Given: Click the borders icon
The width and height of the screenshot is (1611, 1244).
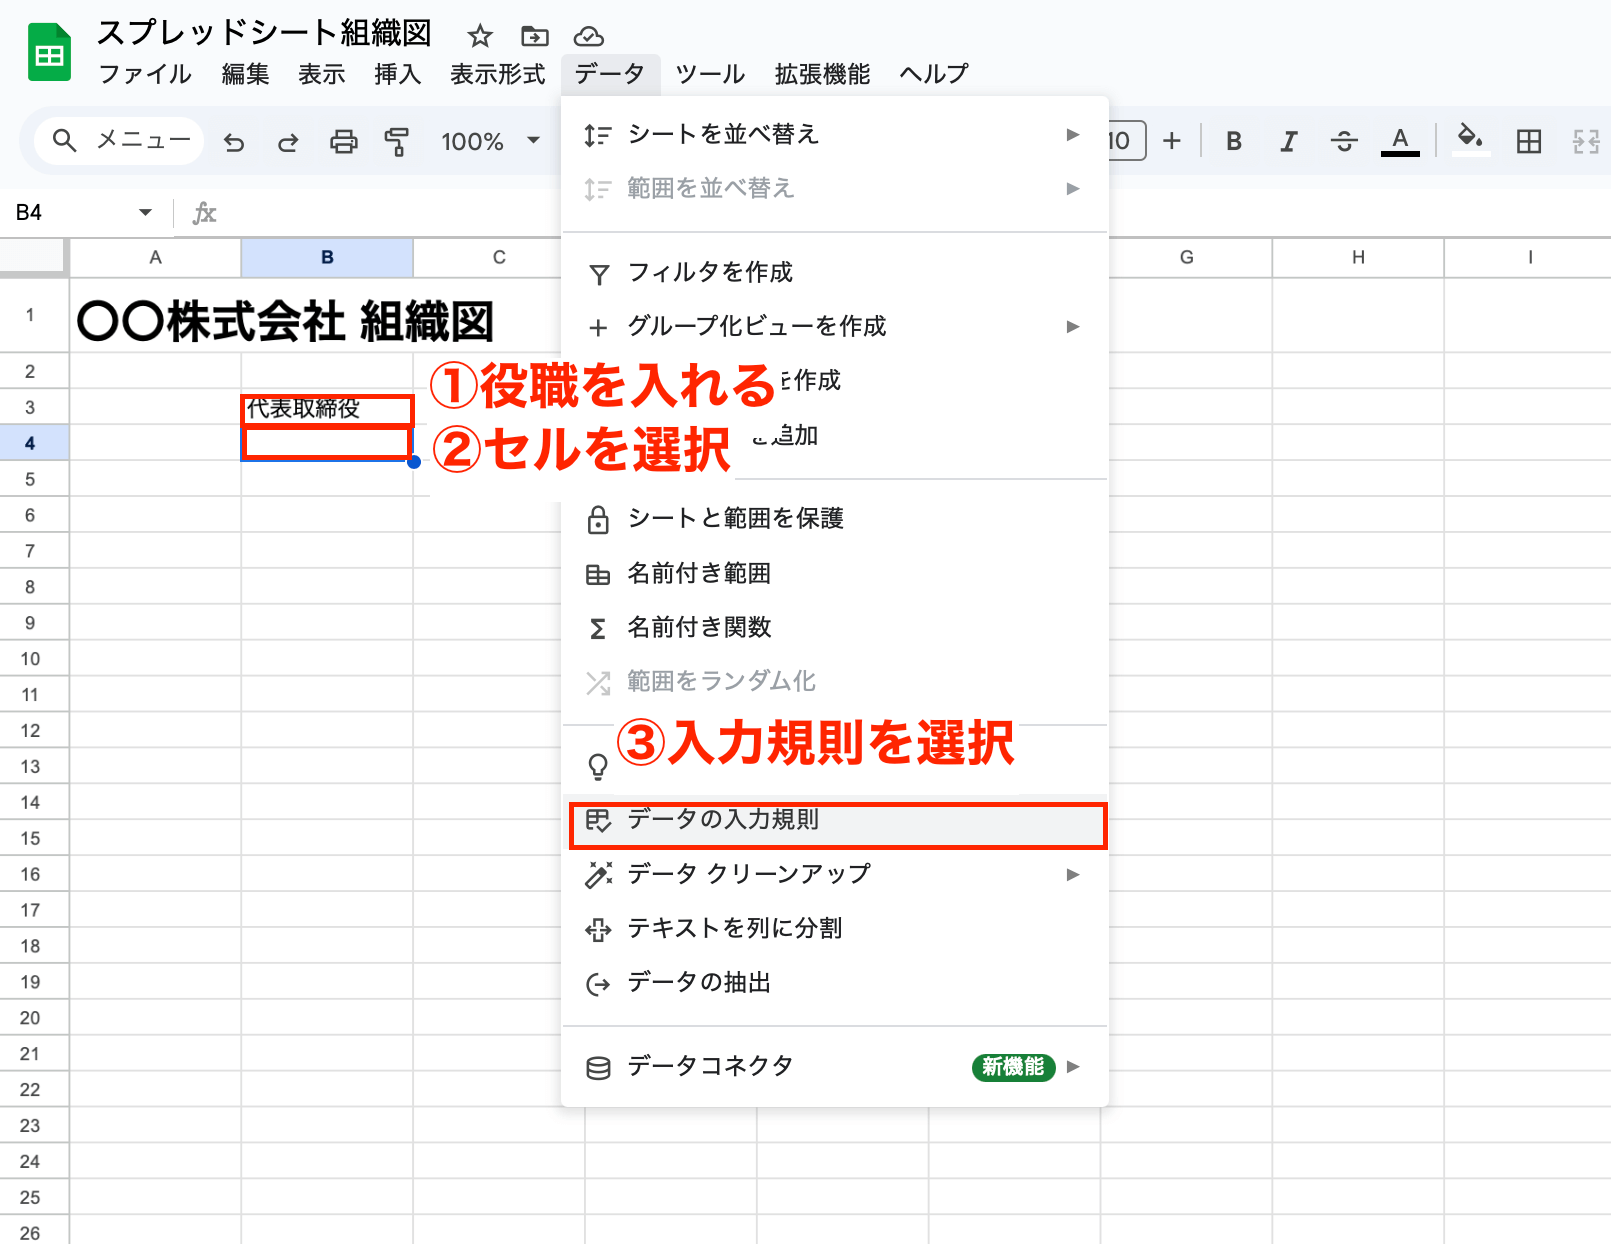Looking at the screenshot, I should click(1529, 141).
